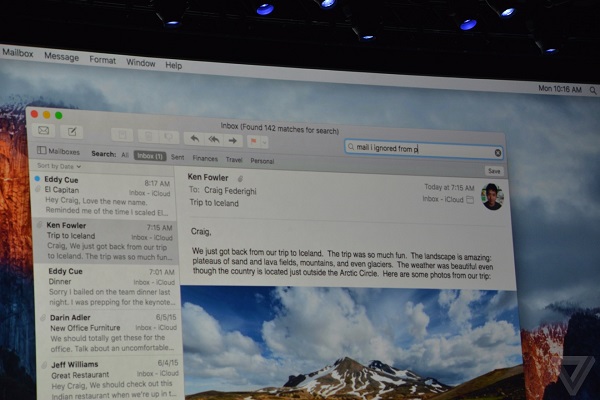This screenshot has height=400, width=600.
Task: Click the Get Mail envelope icon
Action: [x=43, y=130]
